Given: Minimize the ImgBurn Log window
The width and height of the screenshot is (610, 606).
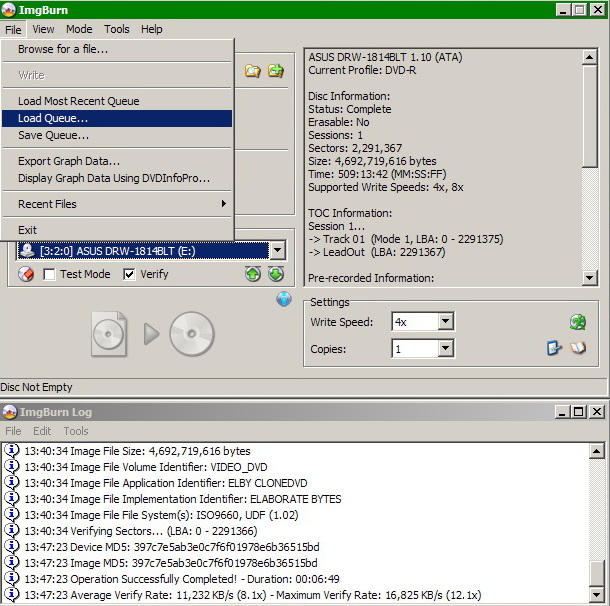Looking at the screenshot, I should [562, 412].
